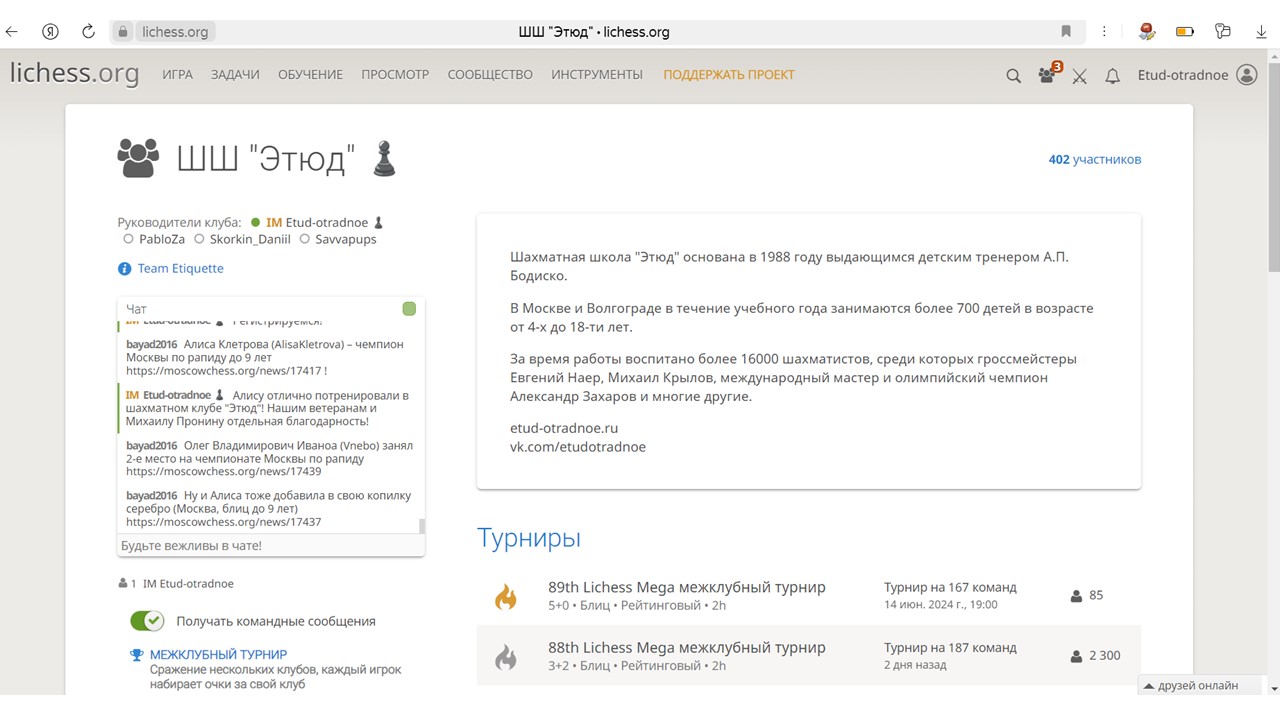This screenshot has width=1280, height=720.
Task: Open browser downloads arrow icon
Action: [1261, 32]
